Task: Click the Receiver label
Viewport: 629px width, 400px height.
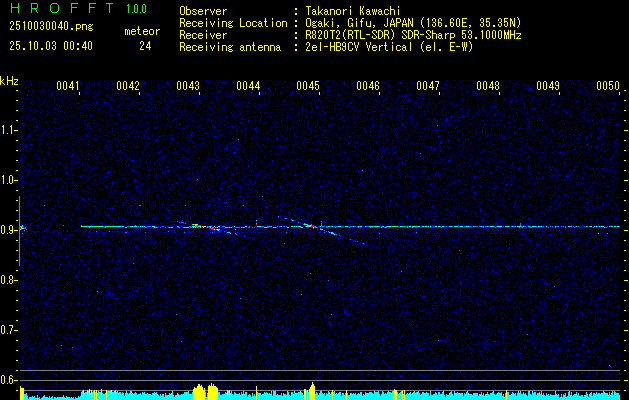Action: 203,35
